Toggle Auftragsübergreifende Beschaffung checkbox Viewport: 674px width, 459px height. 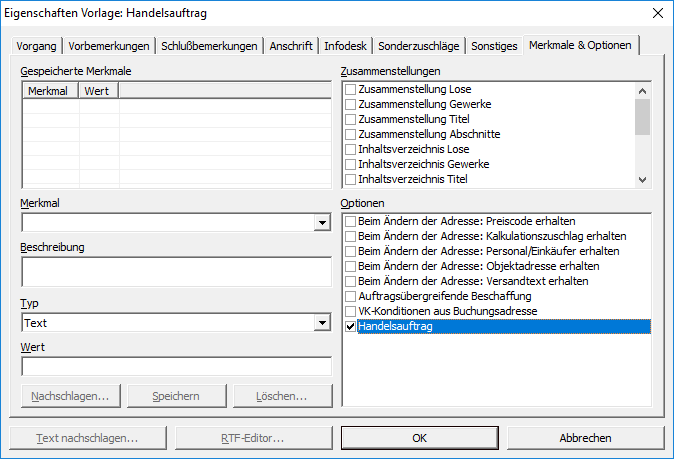pyautogui.click(x=350, y=297)
